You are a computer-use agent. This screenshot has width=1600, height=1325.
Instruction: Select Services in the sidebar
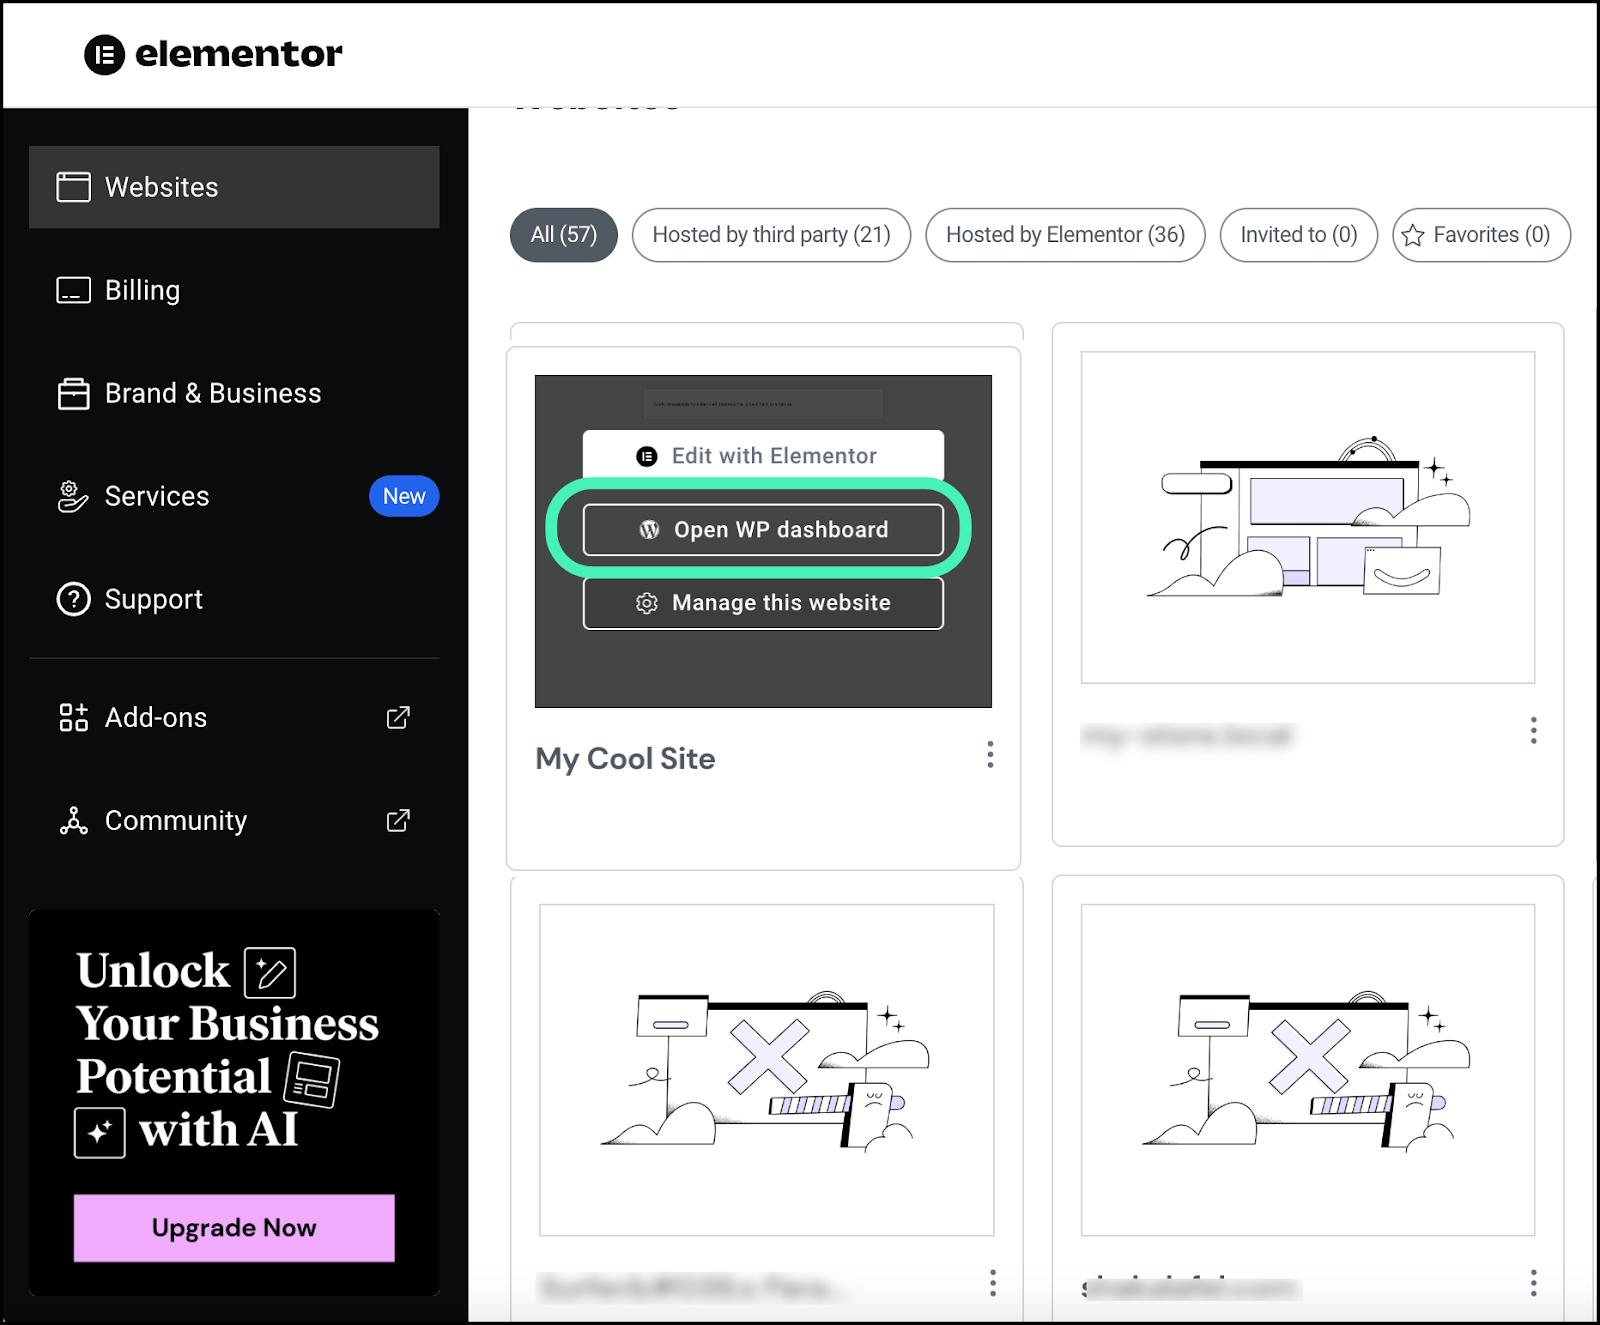234,496
